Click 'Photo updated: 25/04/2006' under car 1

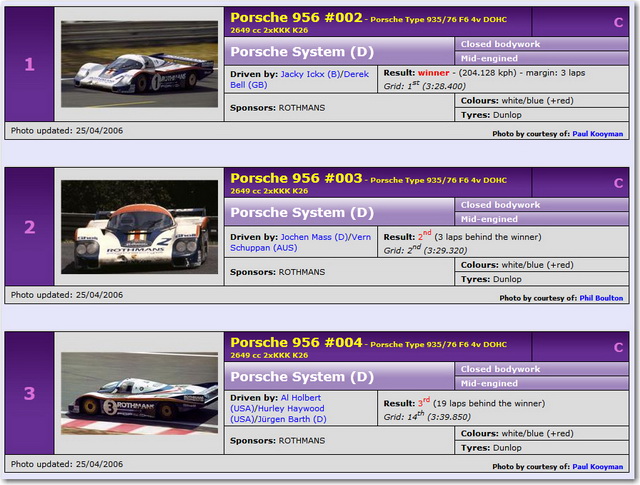point(67,131)
